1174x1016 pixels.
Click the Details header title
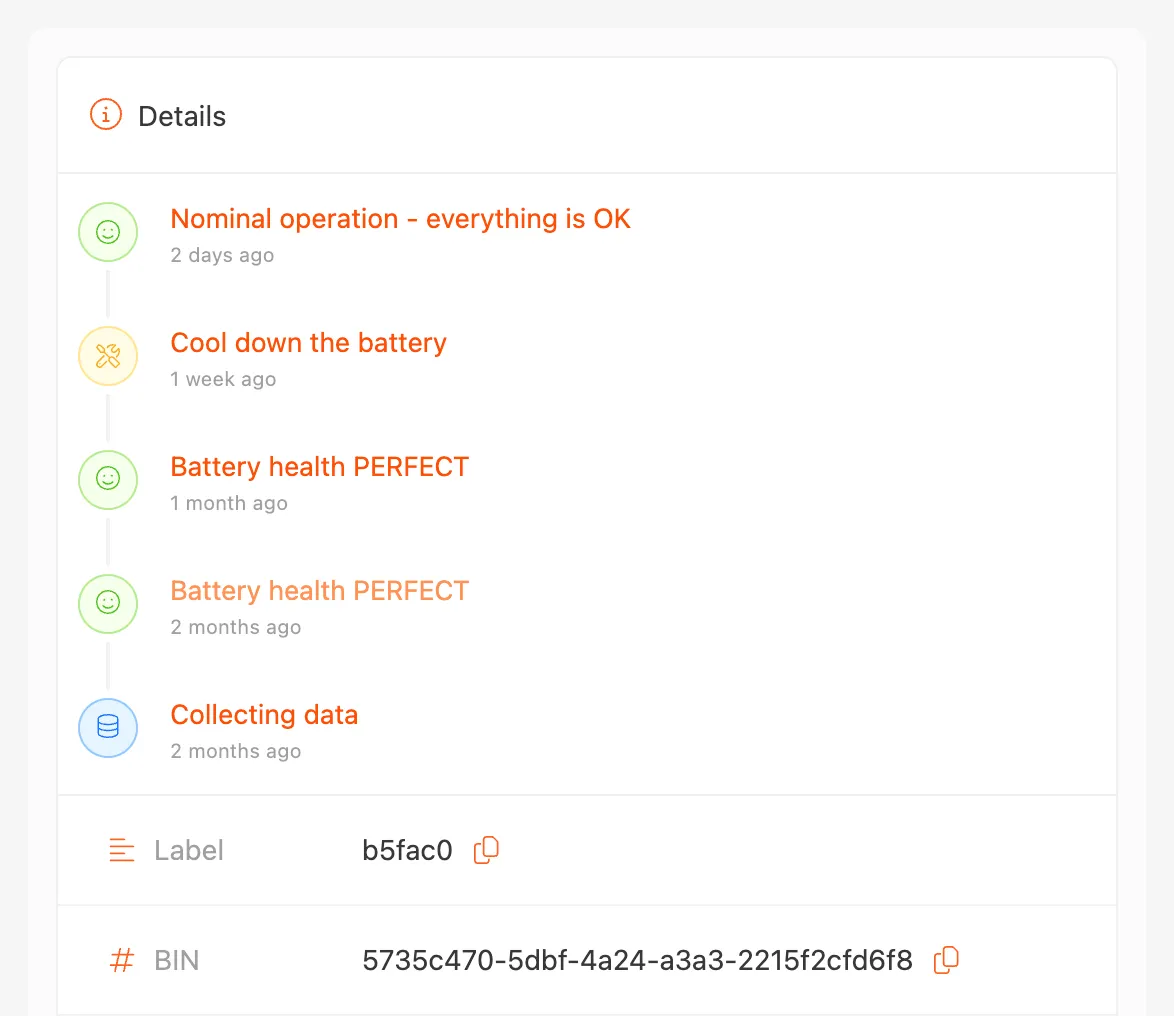click(x=182, y=116)
